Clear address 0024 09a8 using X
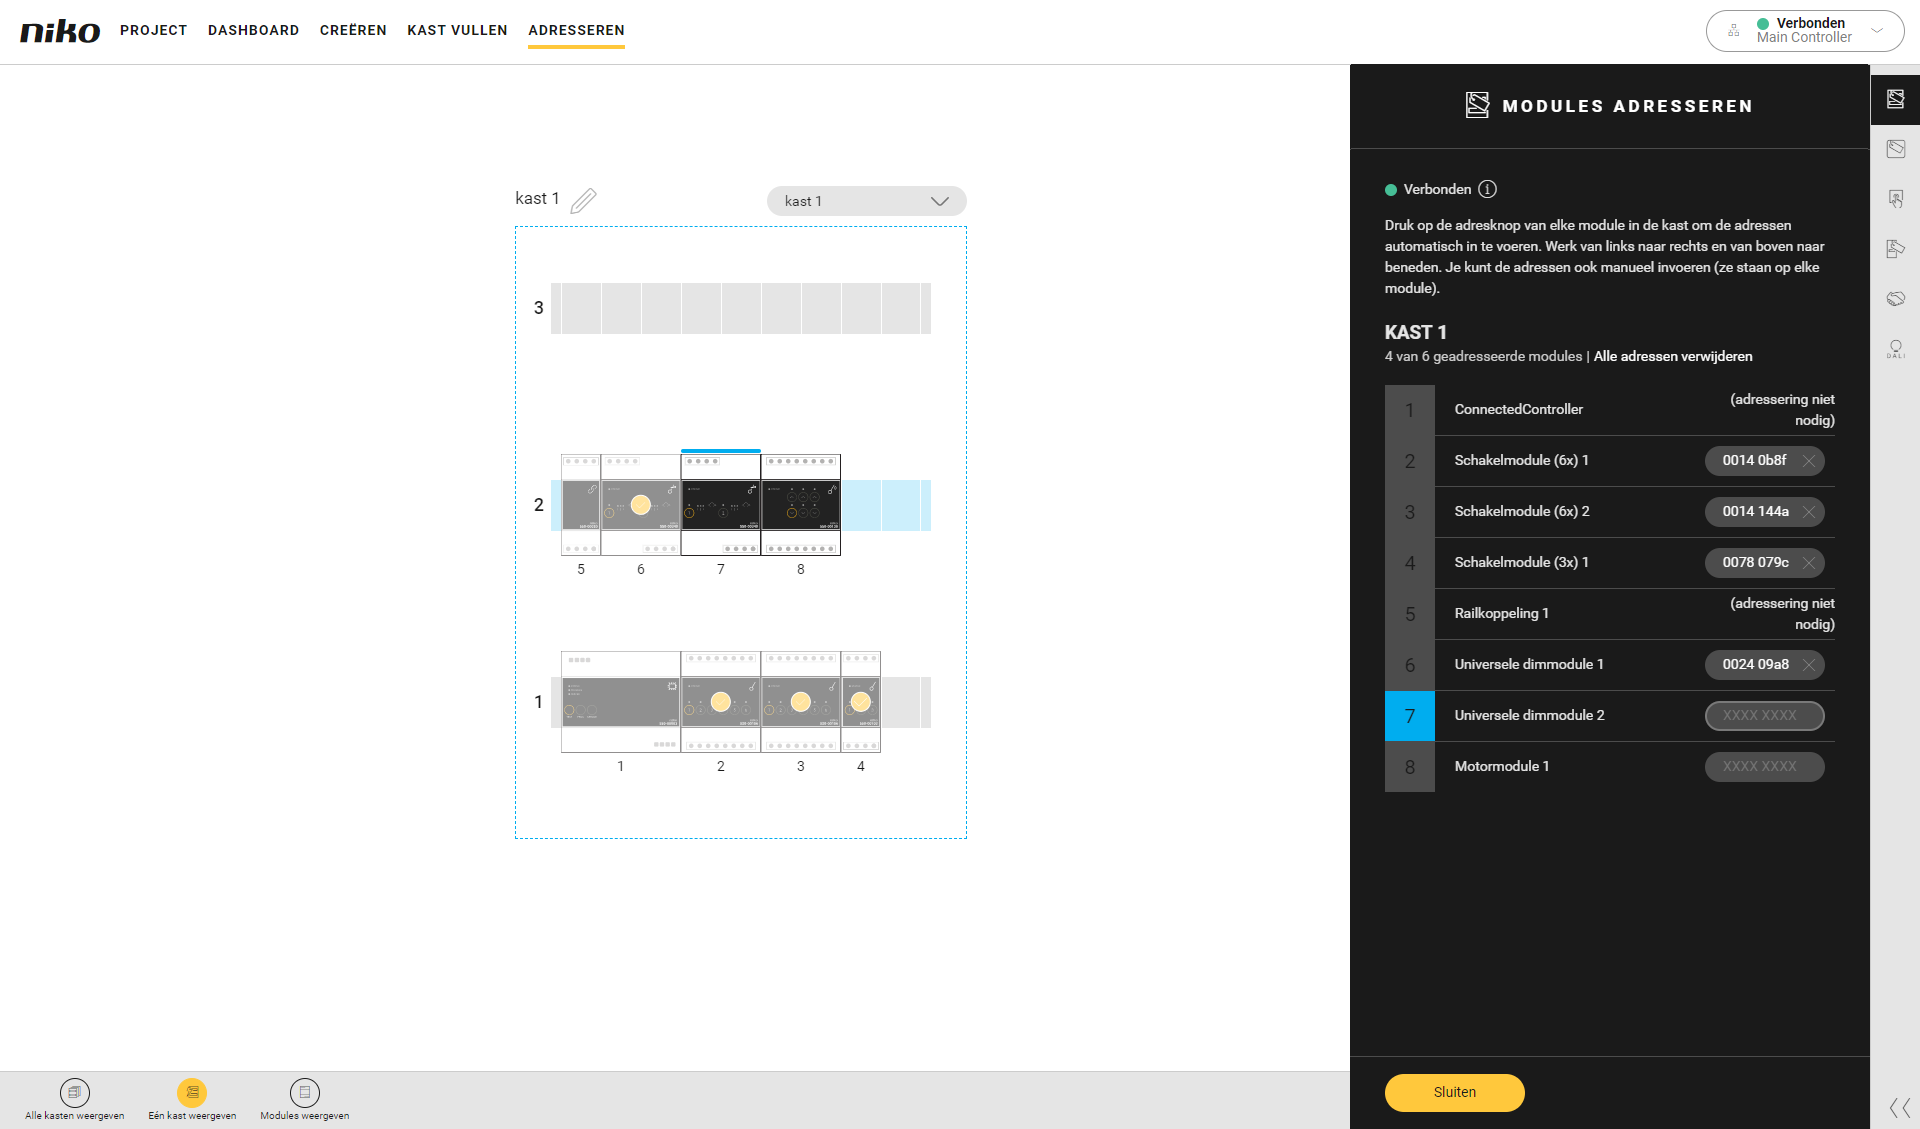This screenshot has height=1129, width=1920. (1808, 665)
